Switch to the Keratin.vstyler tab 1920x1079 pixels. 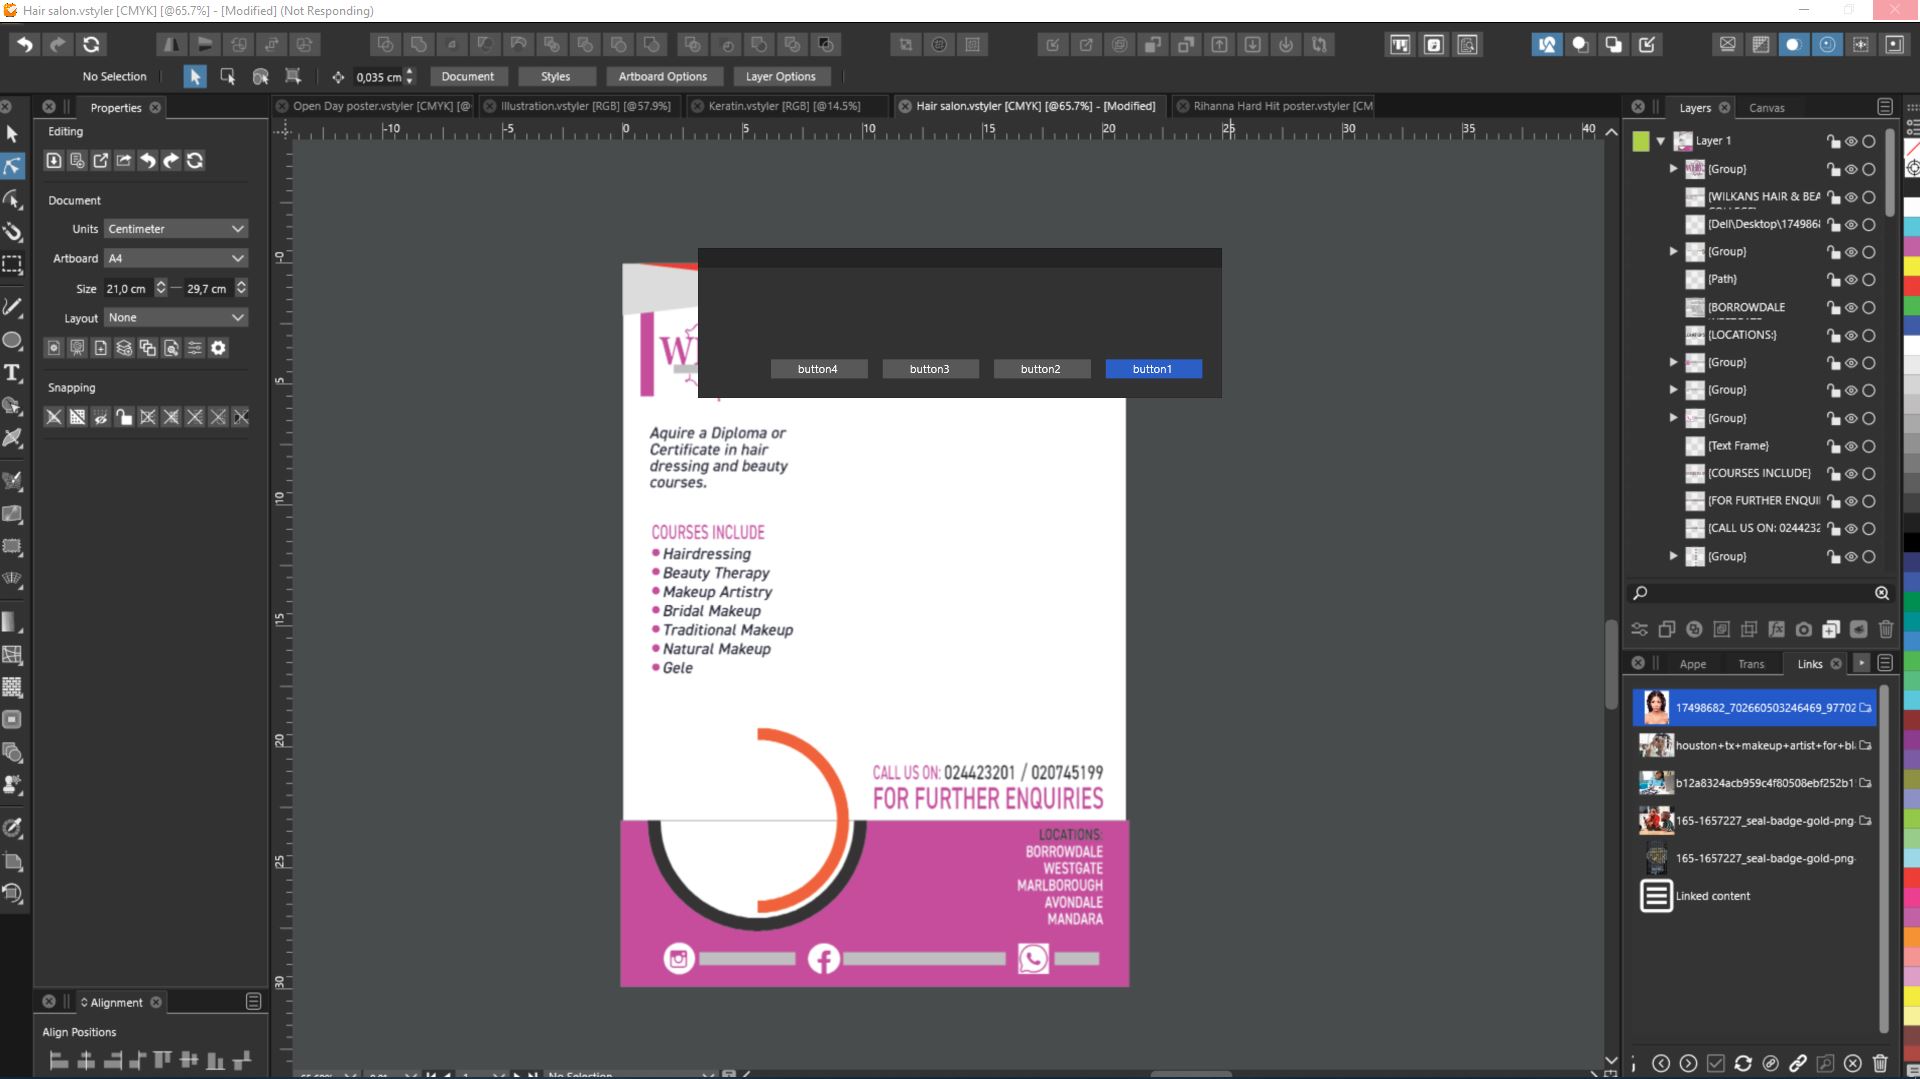click(x=783, y=106)
